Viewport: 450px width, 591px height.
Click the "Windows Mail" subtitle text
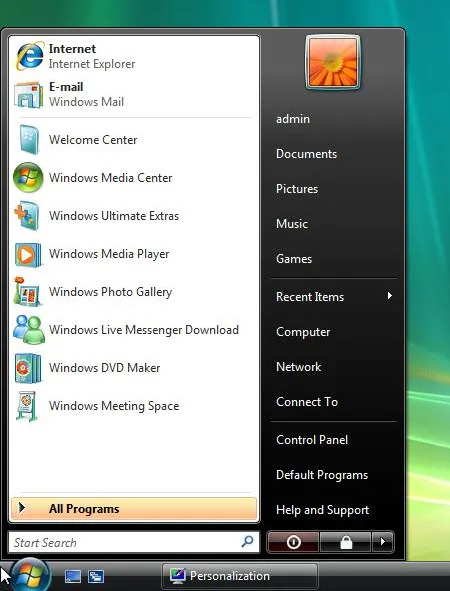pyautogui.click(x=86, y=102)
